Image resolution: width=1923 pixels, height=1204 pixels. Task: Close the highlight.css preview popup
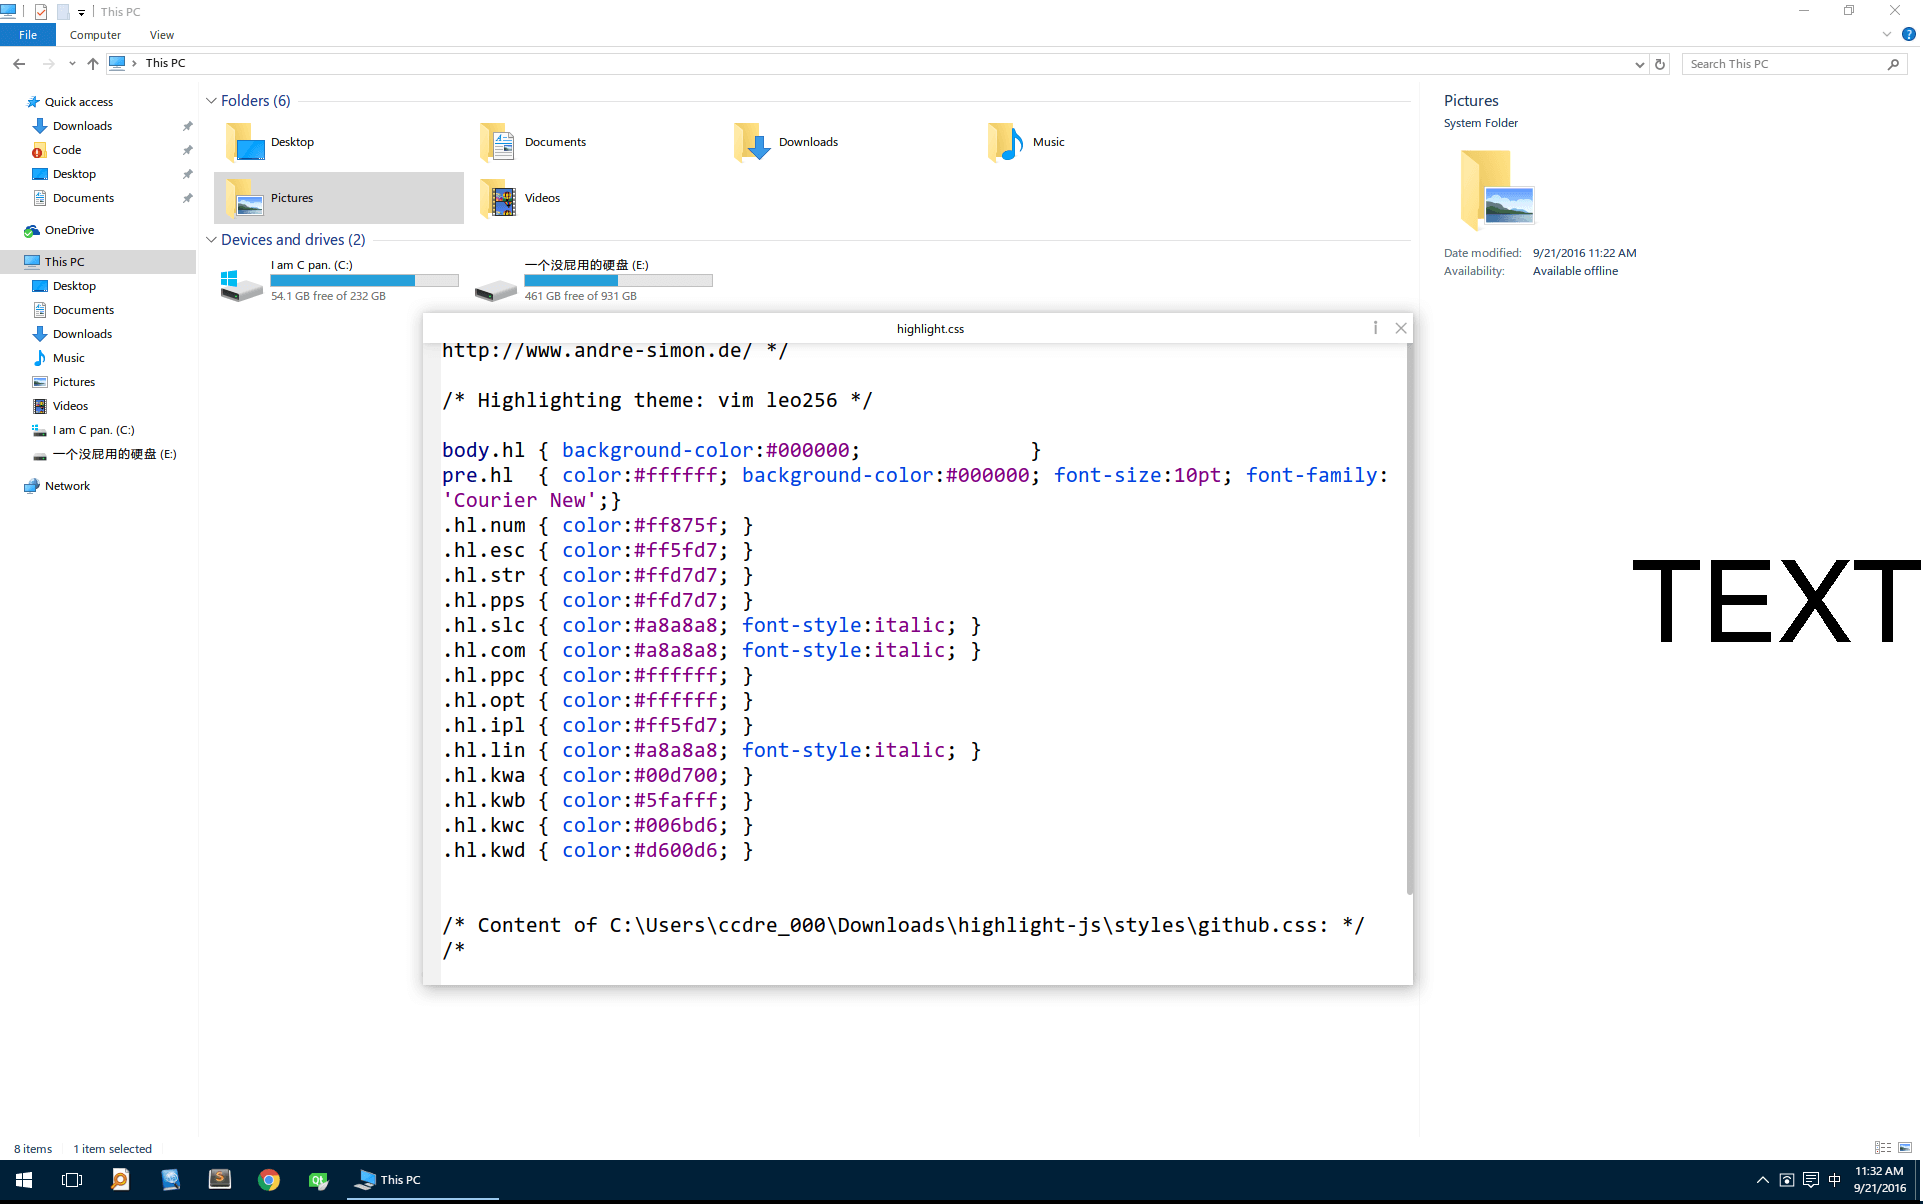1401,328
